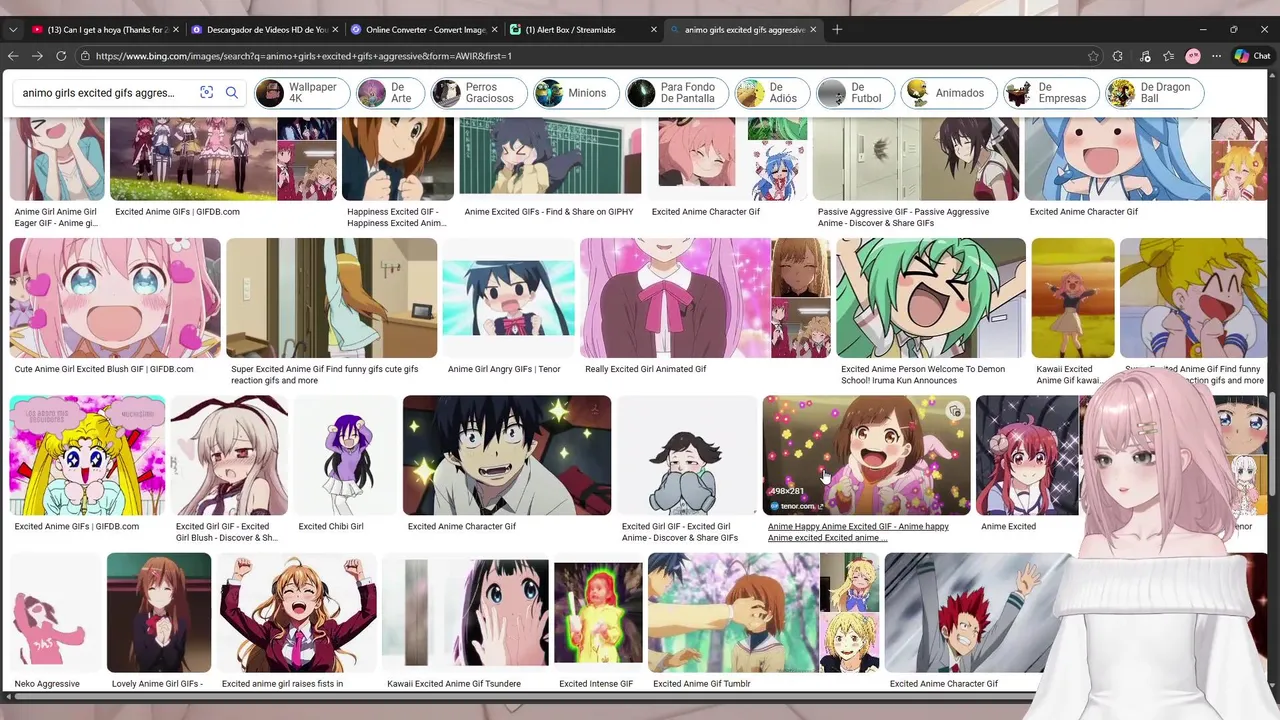Switch to Online Converter tab

pos(425,30)
